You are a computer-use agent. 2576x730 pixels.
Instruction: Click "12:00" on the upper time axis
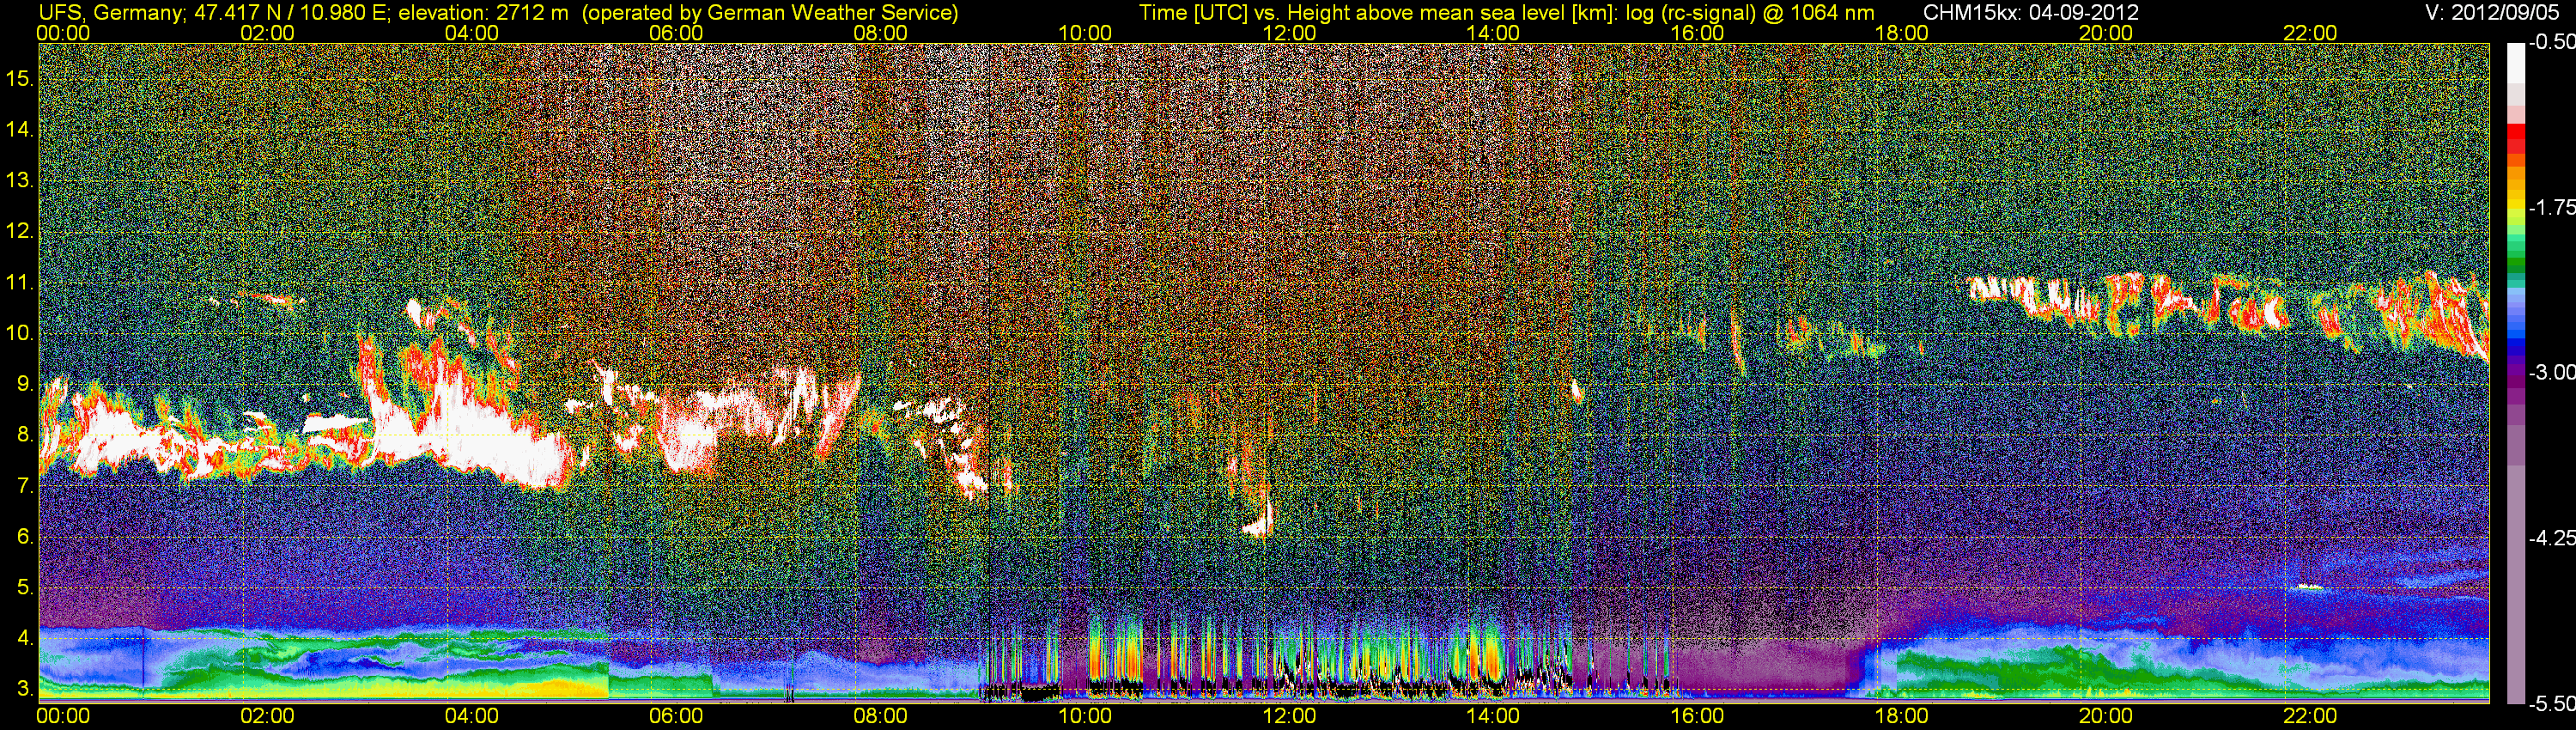pos(1289,32)
